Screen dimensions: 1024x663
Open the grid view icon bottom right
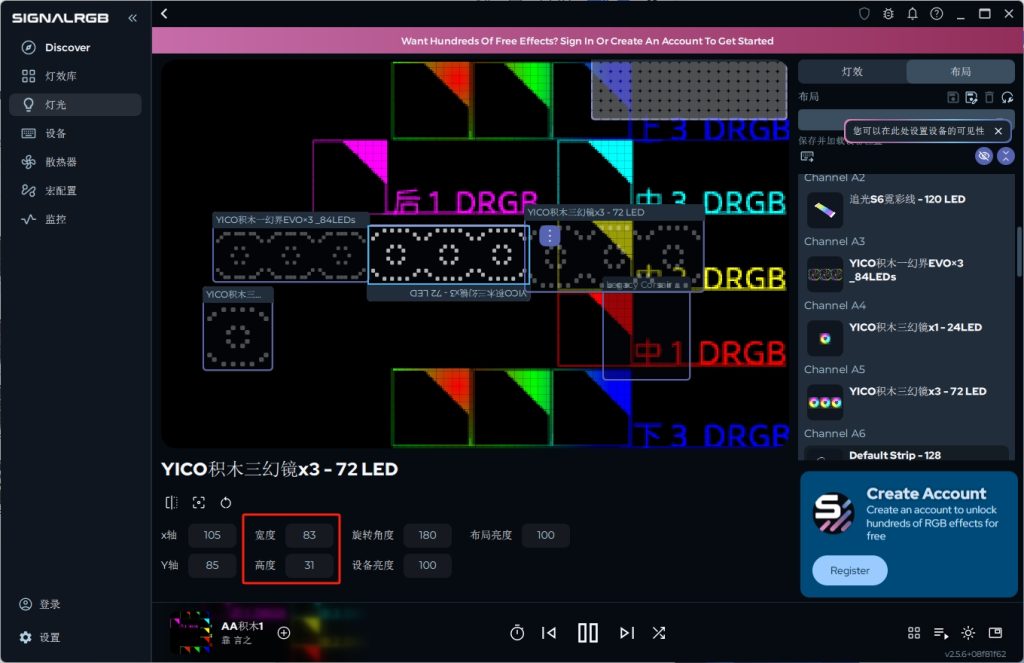pyautogui.click(x=914, y=632)
